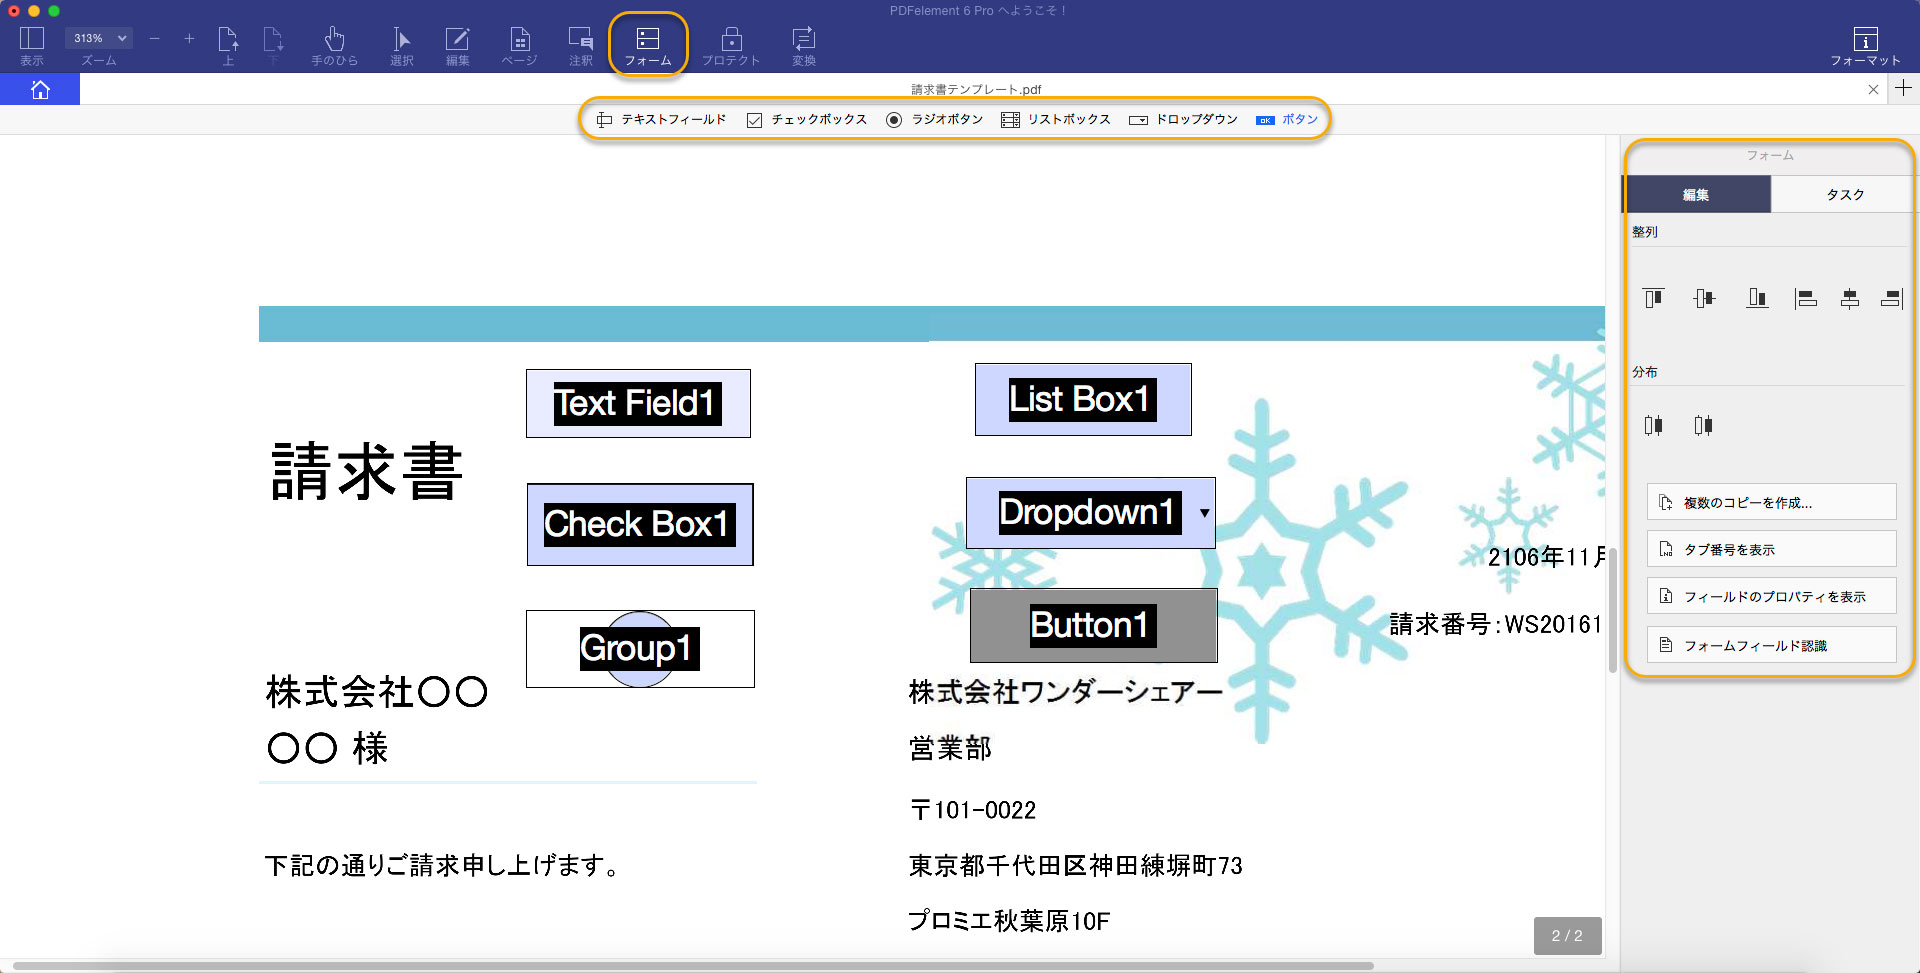1920x973 pixels.
Task: Click the 2 / 2 page indicator
Action: click(1567, 936)
